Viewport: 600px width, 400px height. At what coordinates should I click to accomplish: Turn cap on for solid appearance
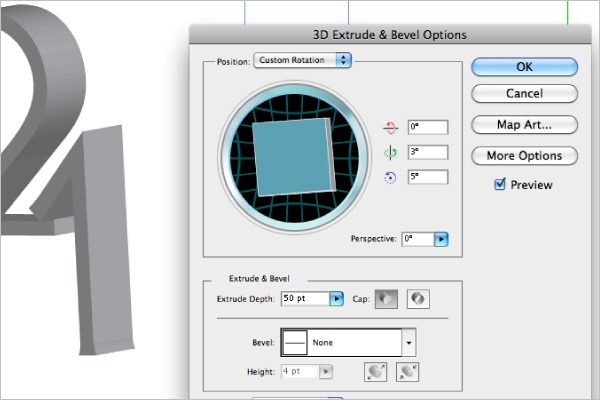[x=386, y=299]
